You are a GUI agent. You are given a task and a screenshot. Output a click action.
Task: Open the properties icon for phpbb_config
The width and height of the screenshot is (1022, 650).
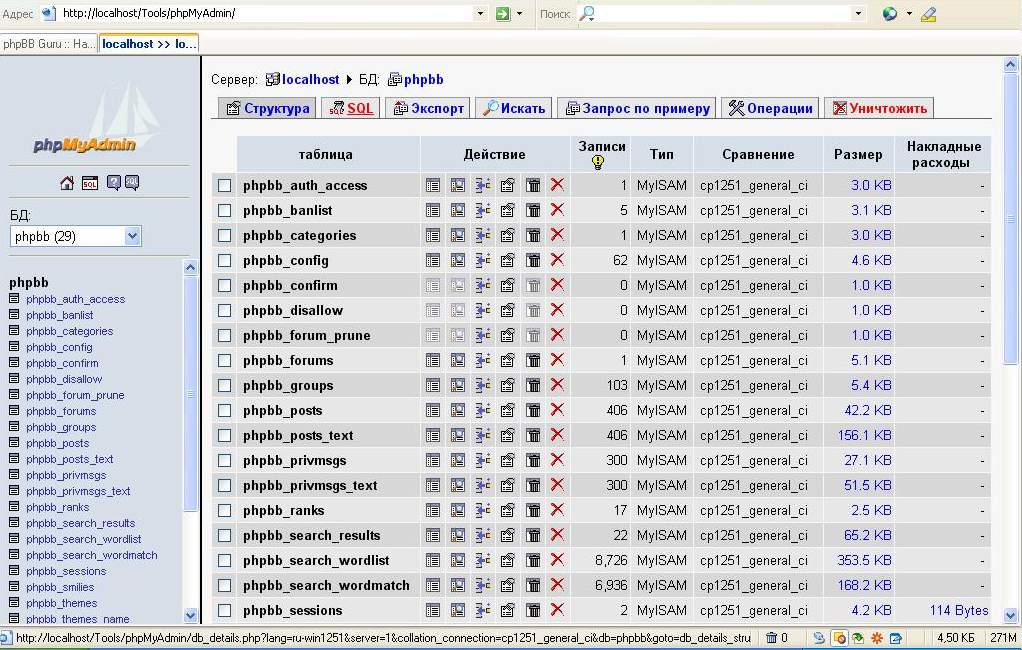[x=508, y=260]
